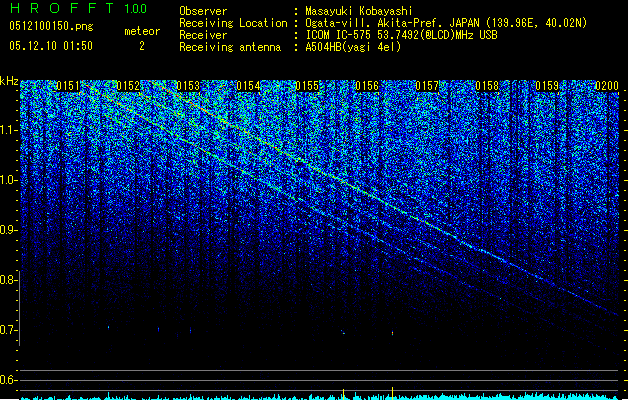
Task: Click the date stamp 05.12.10 01:50
Action: pos(51,46)
